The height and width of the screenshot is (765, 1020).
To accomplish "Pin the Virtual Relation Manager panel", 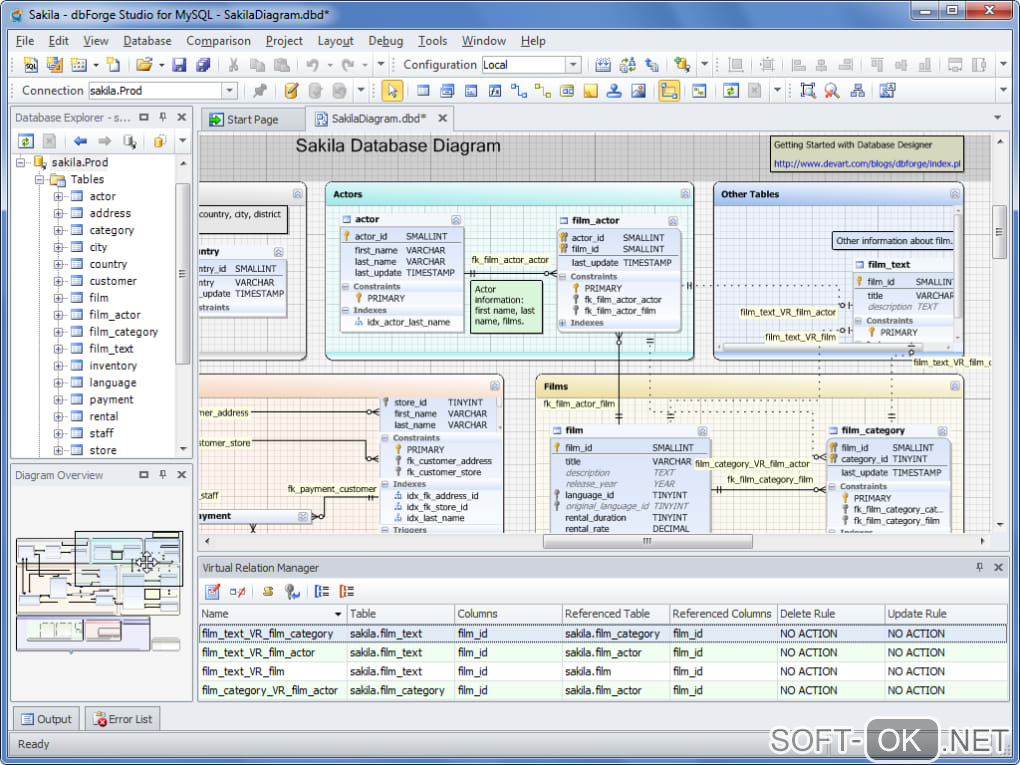I will pyautogui.click(x=979, y=567).
